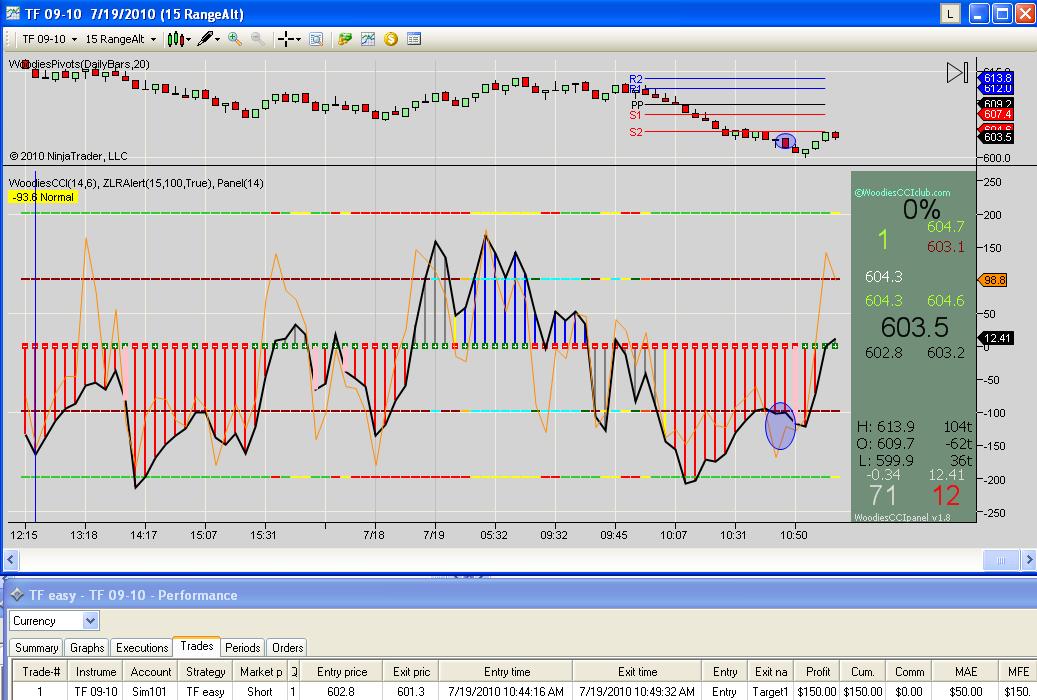The height and width of the screenshot is (700, 1037).
Task: Sort by Exit time column header
Action: coord(638,672)
